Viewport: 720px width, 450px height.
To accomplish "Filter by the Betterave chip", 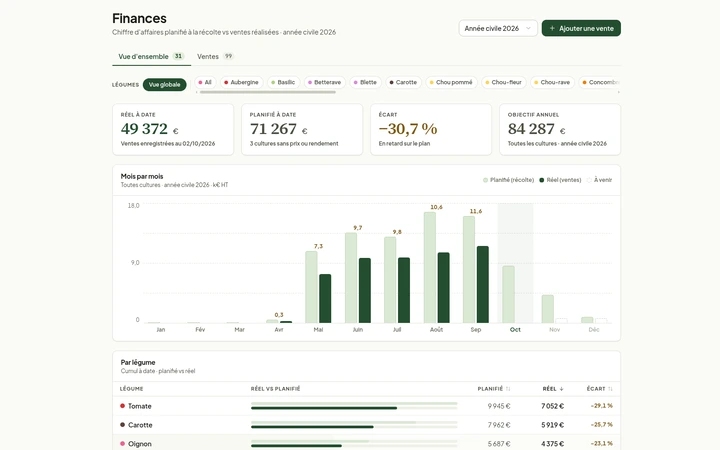I will click(x=325, y=83).
